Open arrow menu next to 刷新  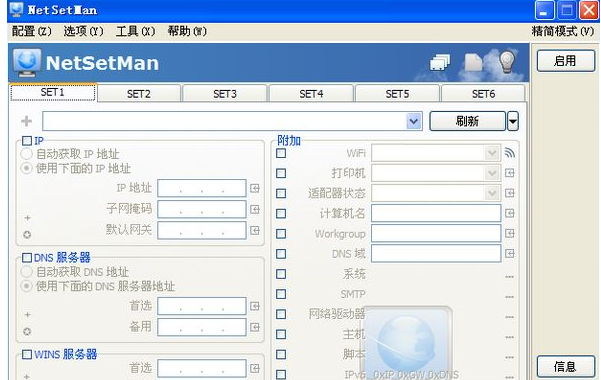[x=513, y=122]
